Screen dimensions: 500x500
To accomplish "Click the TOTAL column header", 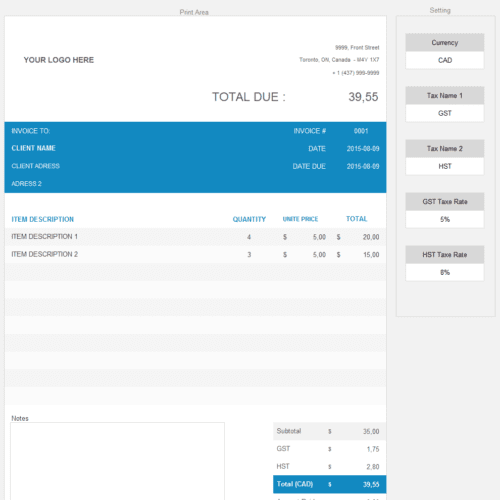I will coord(356,219).
